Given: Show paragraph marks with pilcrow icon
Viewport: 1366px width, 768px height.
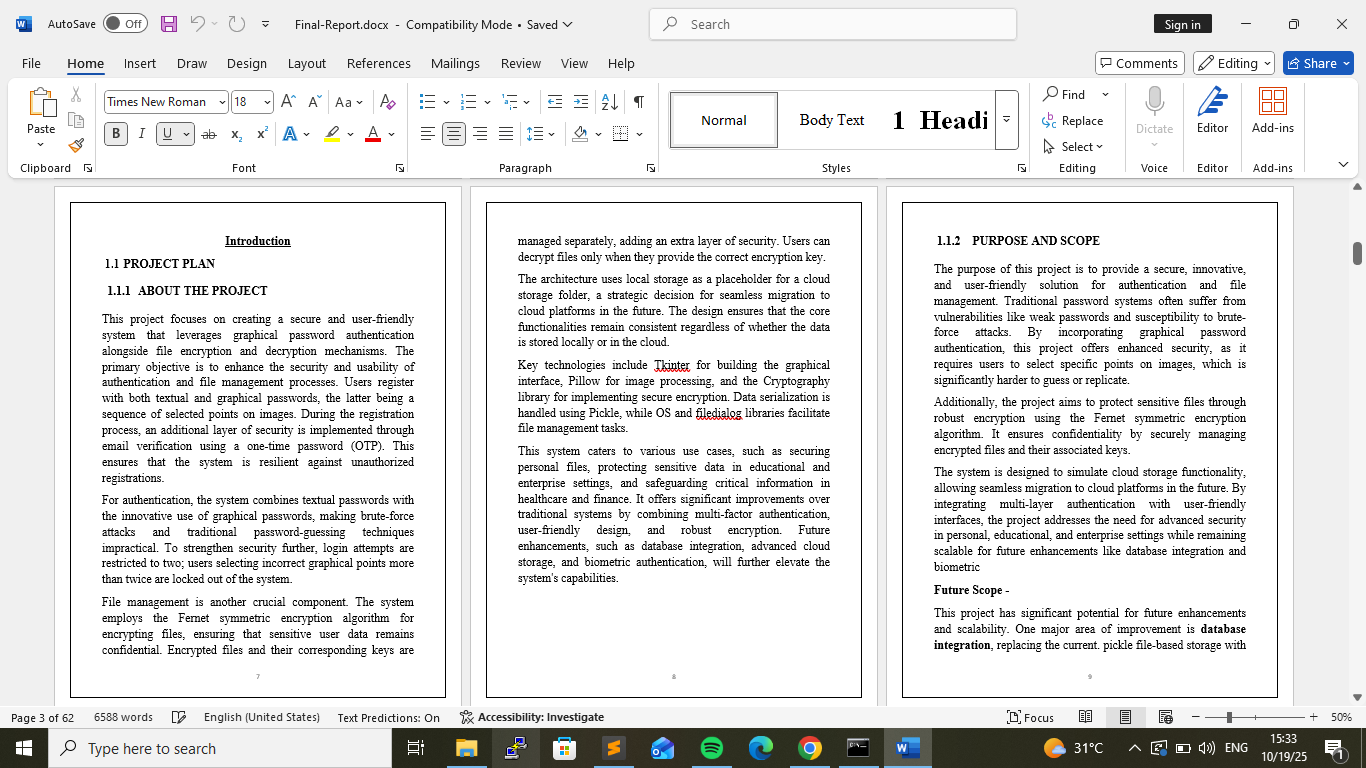Looking at the screenshot, I should click(x=638, y=102).
